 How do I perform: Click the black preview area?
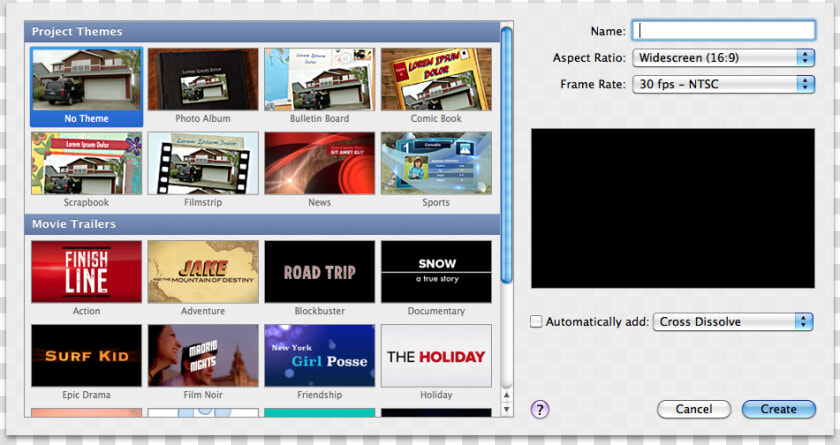click(x=673, y=208)
